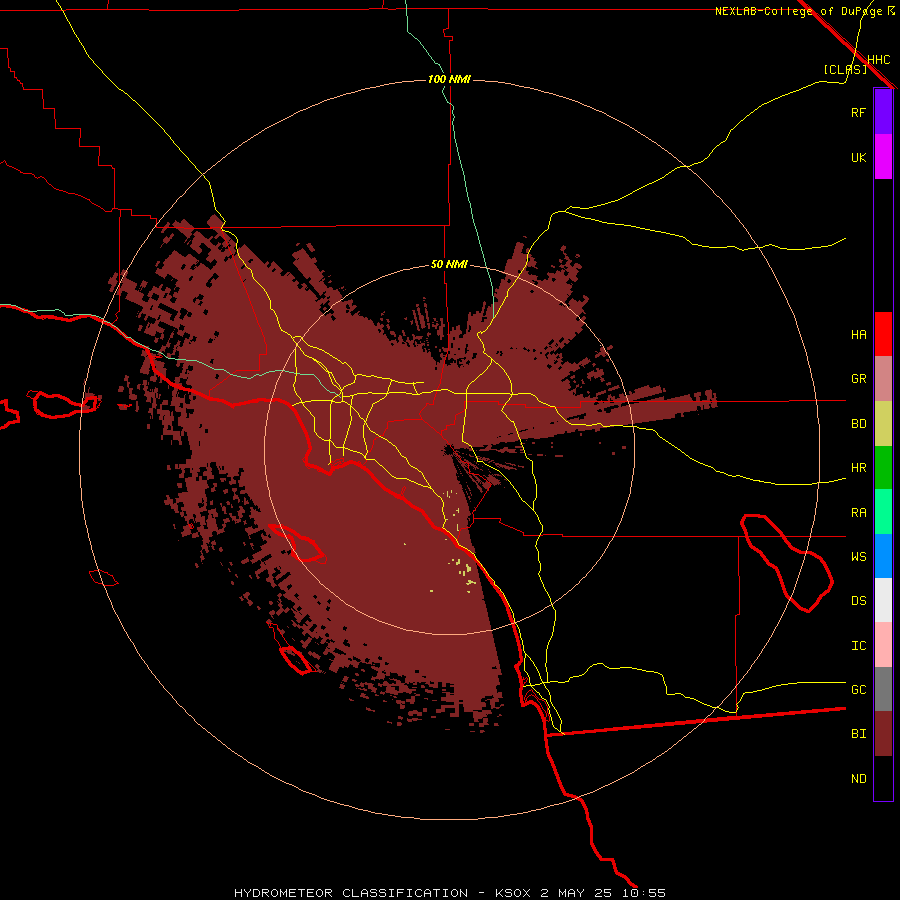Click the 50 NMI range ring label

coord(449,264)
